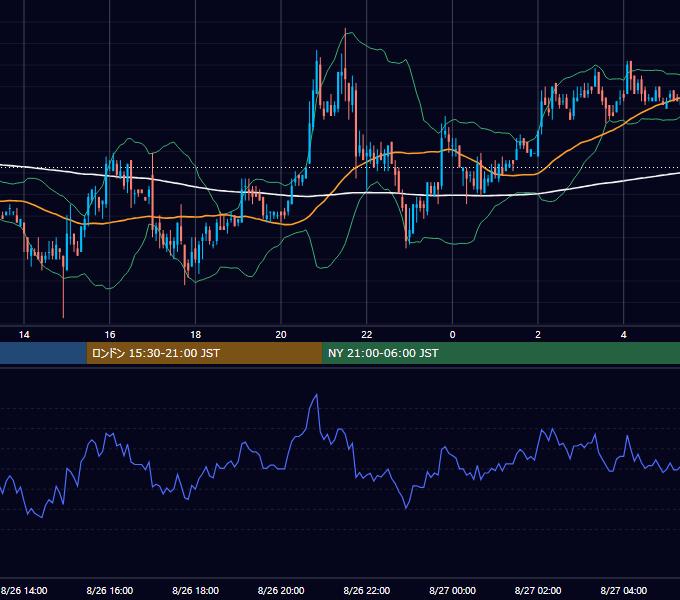This screenshot has height=600, width=680.
Task: Click the blue session bar before London
Action: pyautogui.click(x=43, y=353)
